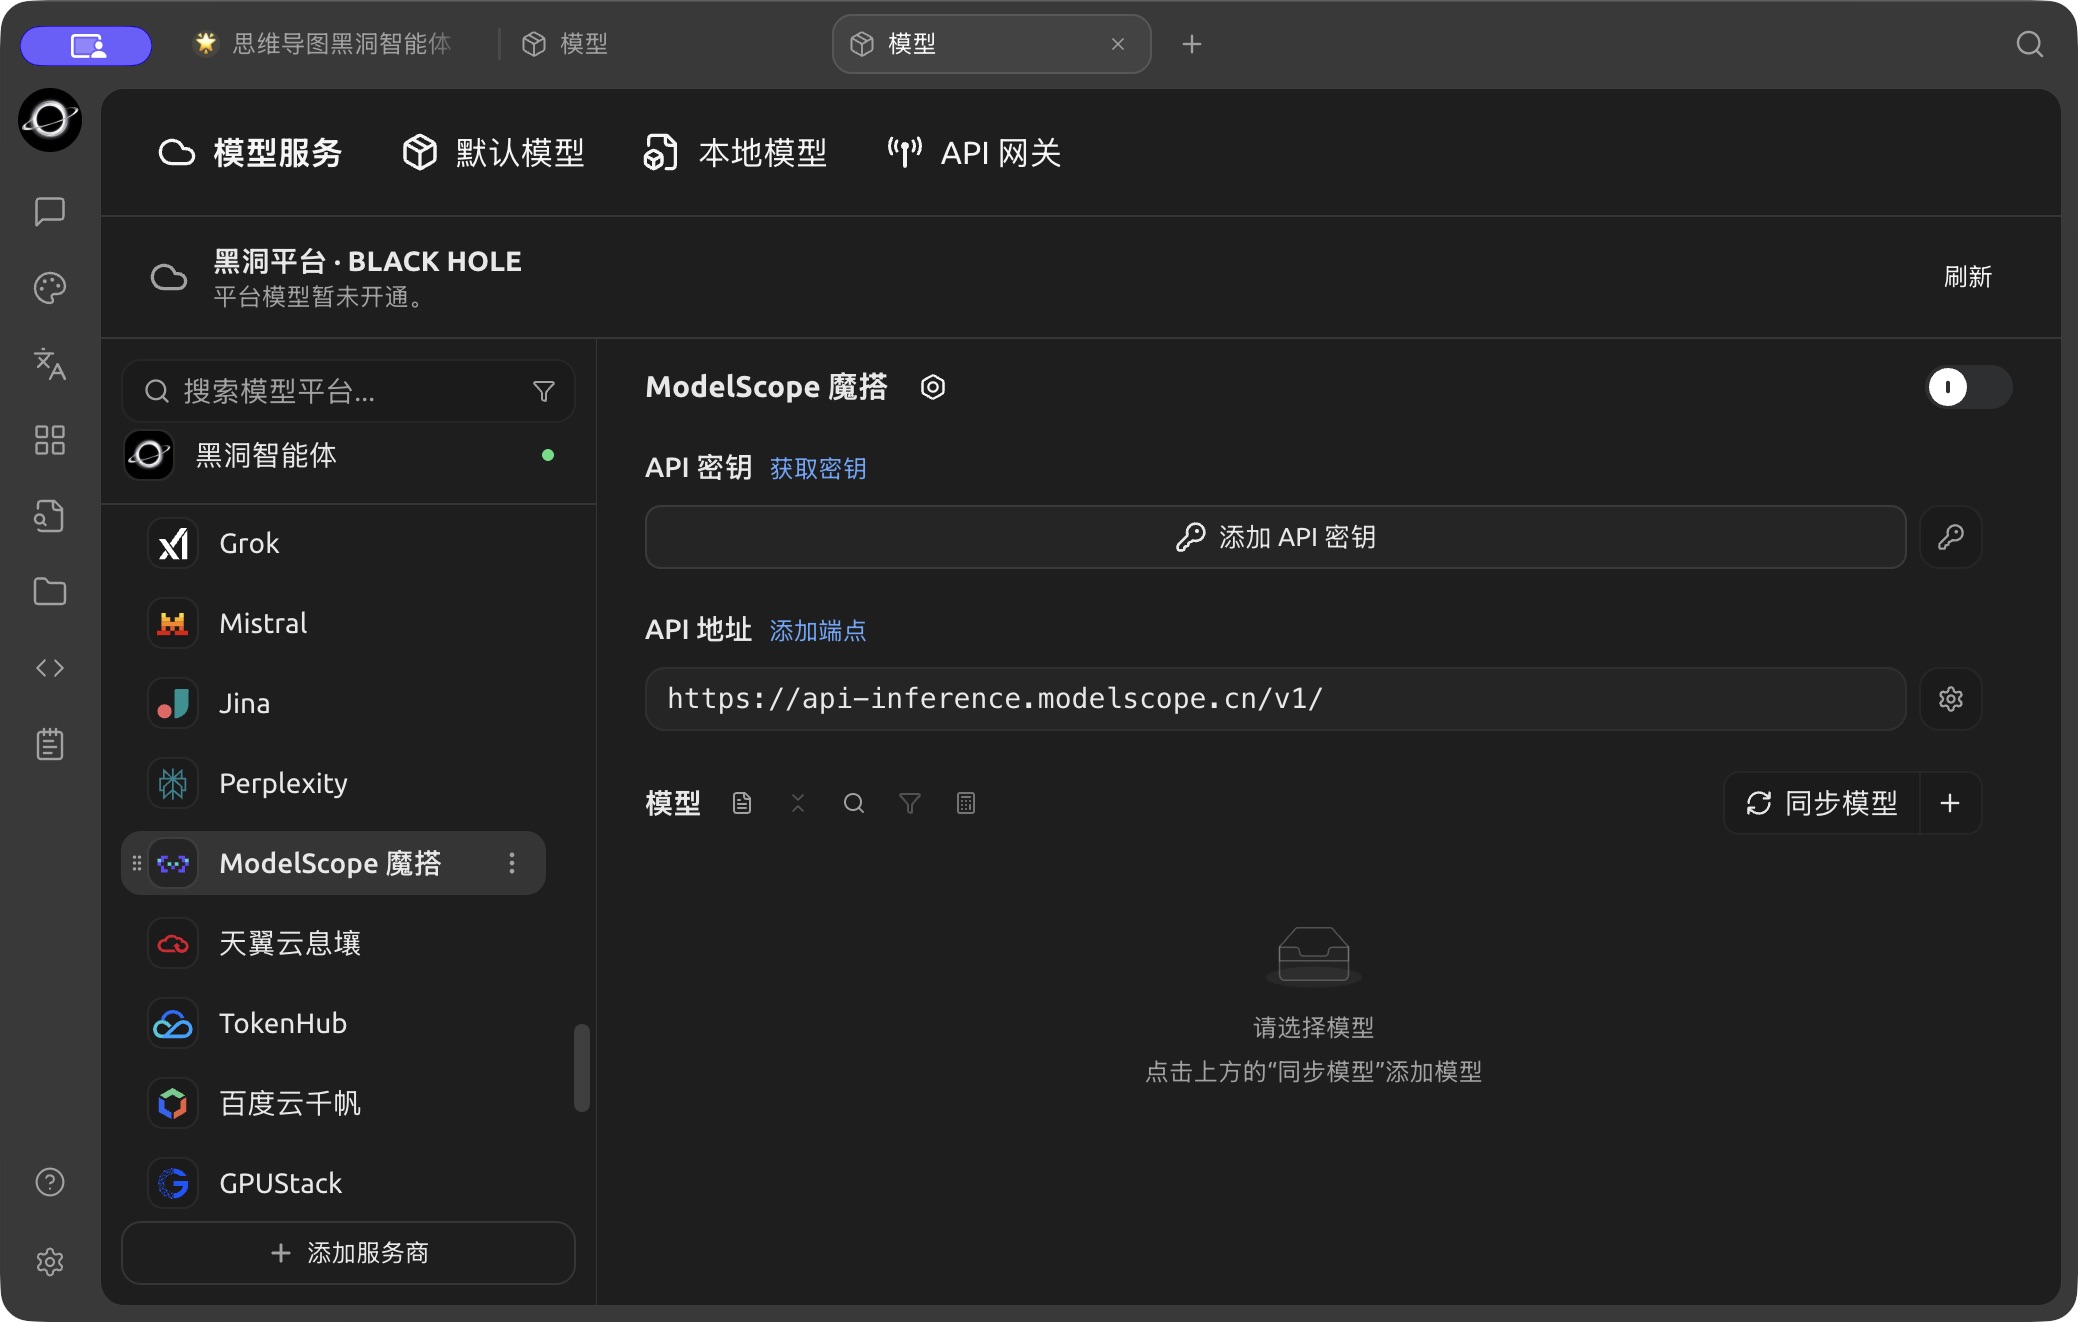The width and height of the screenshot is (2078, 1322).
Task: Switch to 思维导图黑洞智能体 tab
Action: point(322,44)
